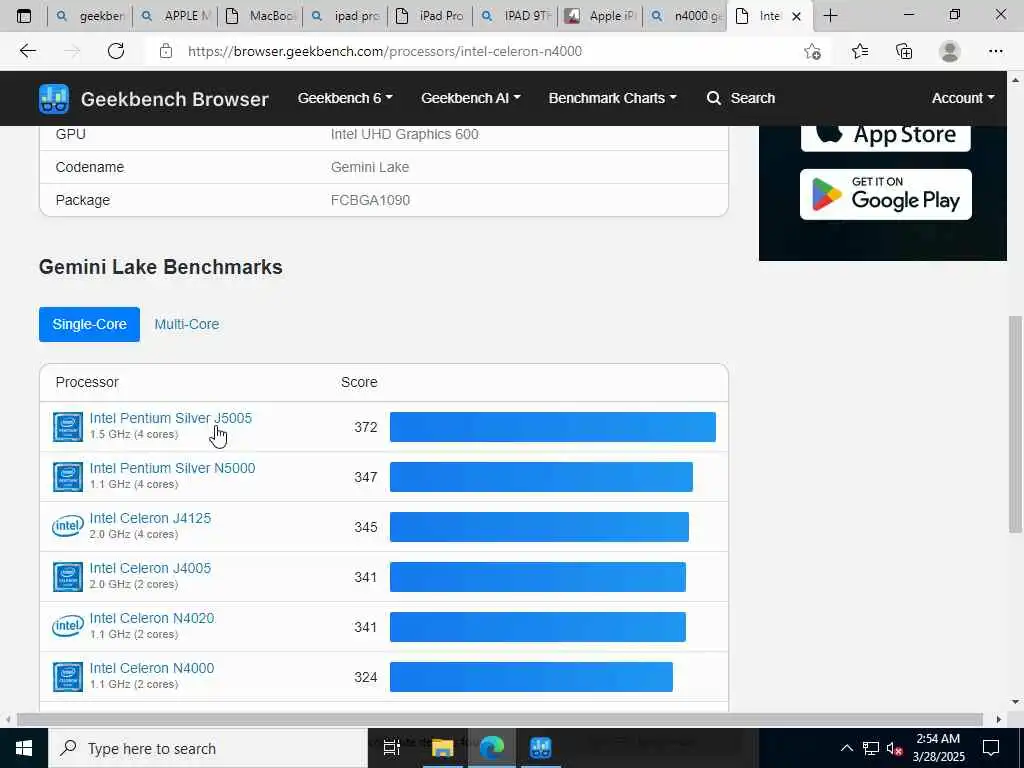Click the browser profile avatar icon
The width and height of the screenshot is (1024, 768).
click(950, 51)
